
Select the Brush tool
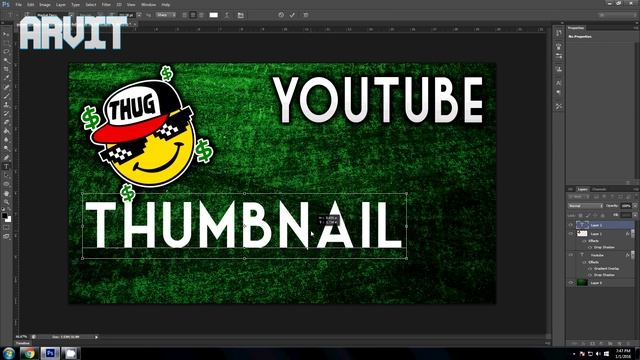point(6,96)
